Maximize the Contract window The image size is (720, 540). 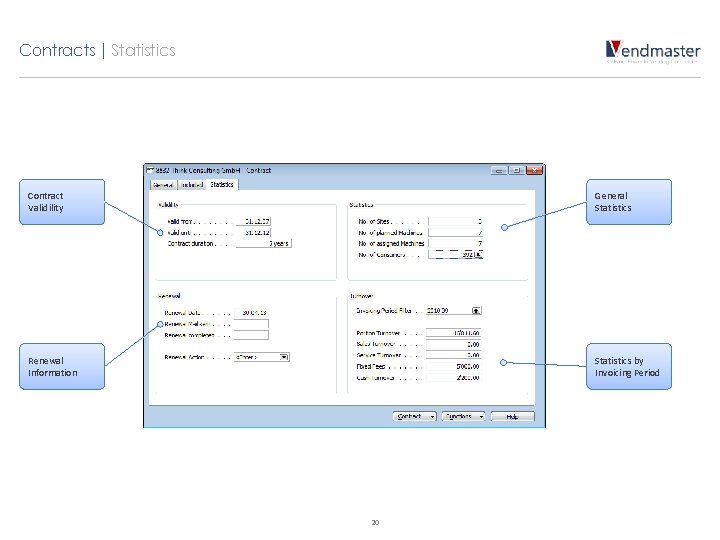coord(517,170)
